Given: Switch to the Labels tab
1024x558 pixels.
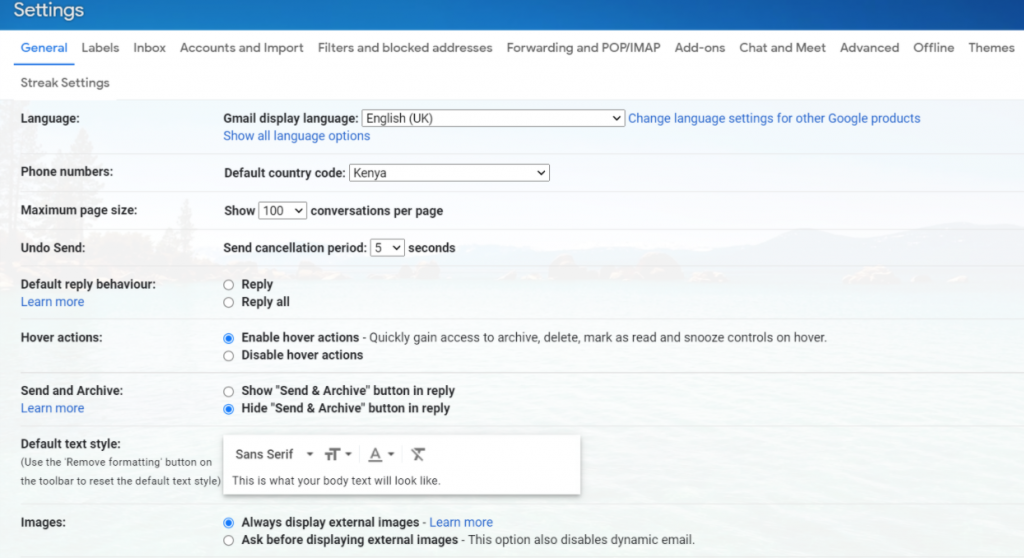Looking at the screenshot, I should (x=100, y=47).
